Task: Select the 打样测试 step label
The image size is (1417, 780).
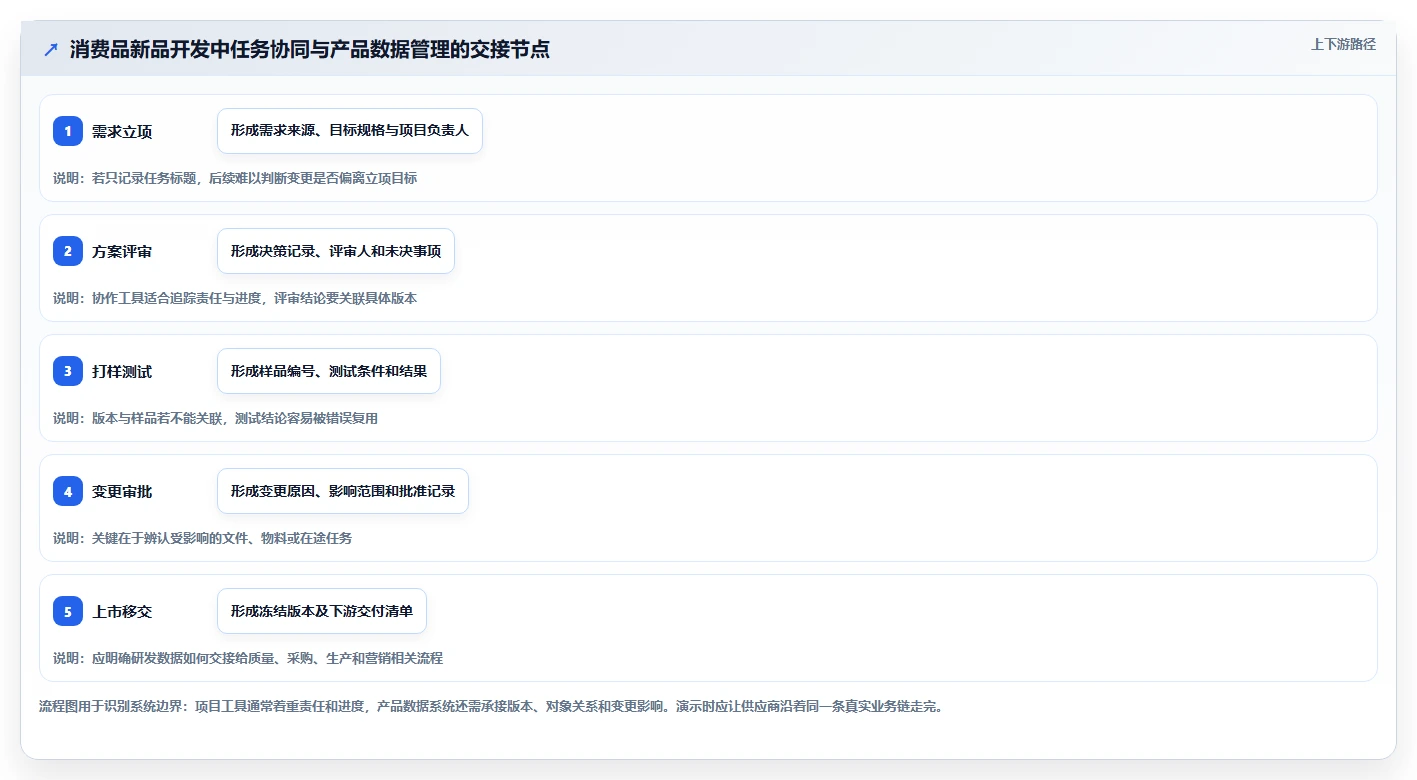Action: (x=122, y=372)
